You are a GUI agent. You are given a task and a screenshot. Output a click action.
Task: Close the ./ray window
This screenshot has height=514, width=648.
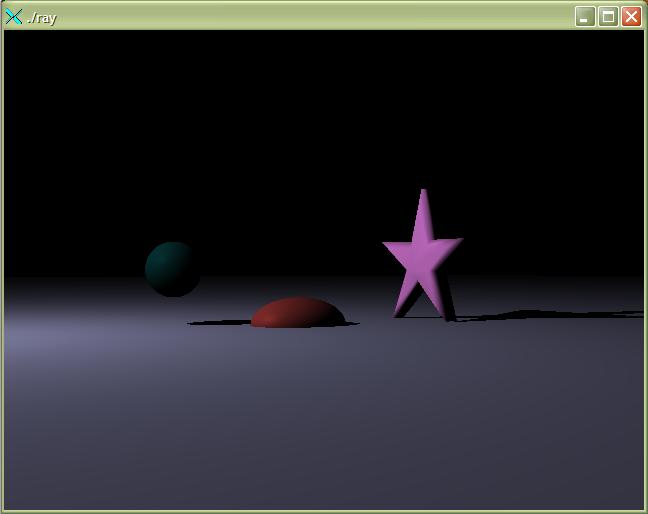[x=631, y=17]
